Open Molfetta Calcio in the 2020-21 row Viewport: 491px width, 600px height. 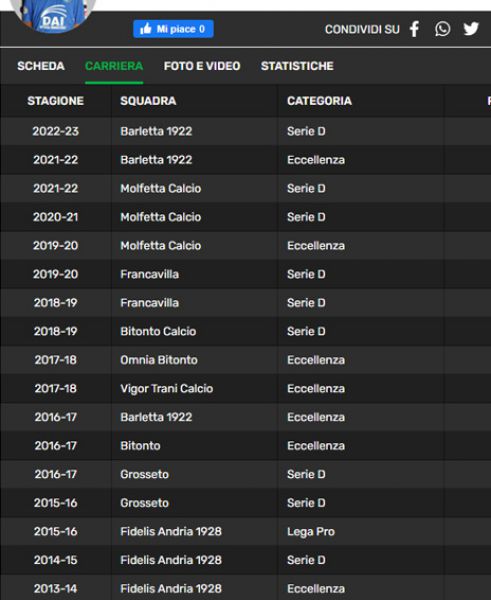tap(160, 217)
